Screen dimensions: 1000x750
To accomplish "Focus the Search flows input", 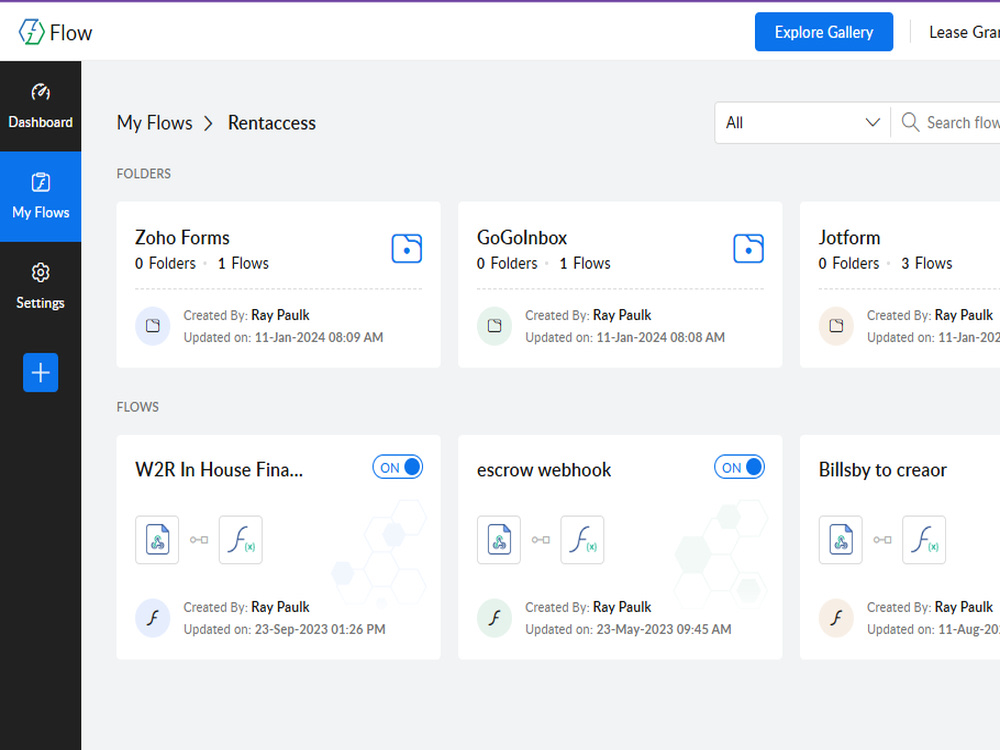I will (x=963, y=122).
